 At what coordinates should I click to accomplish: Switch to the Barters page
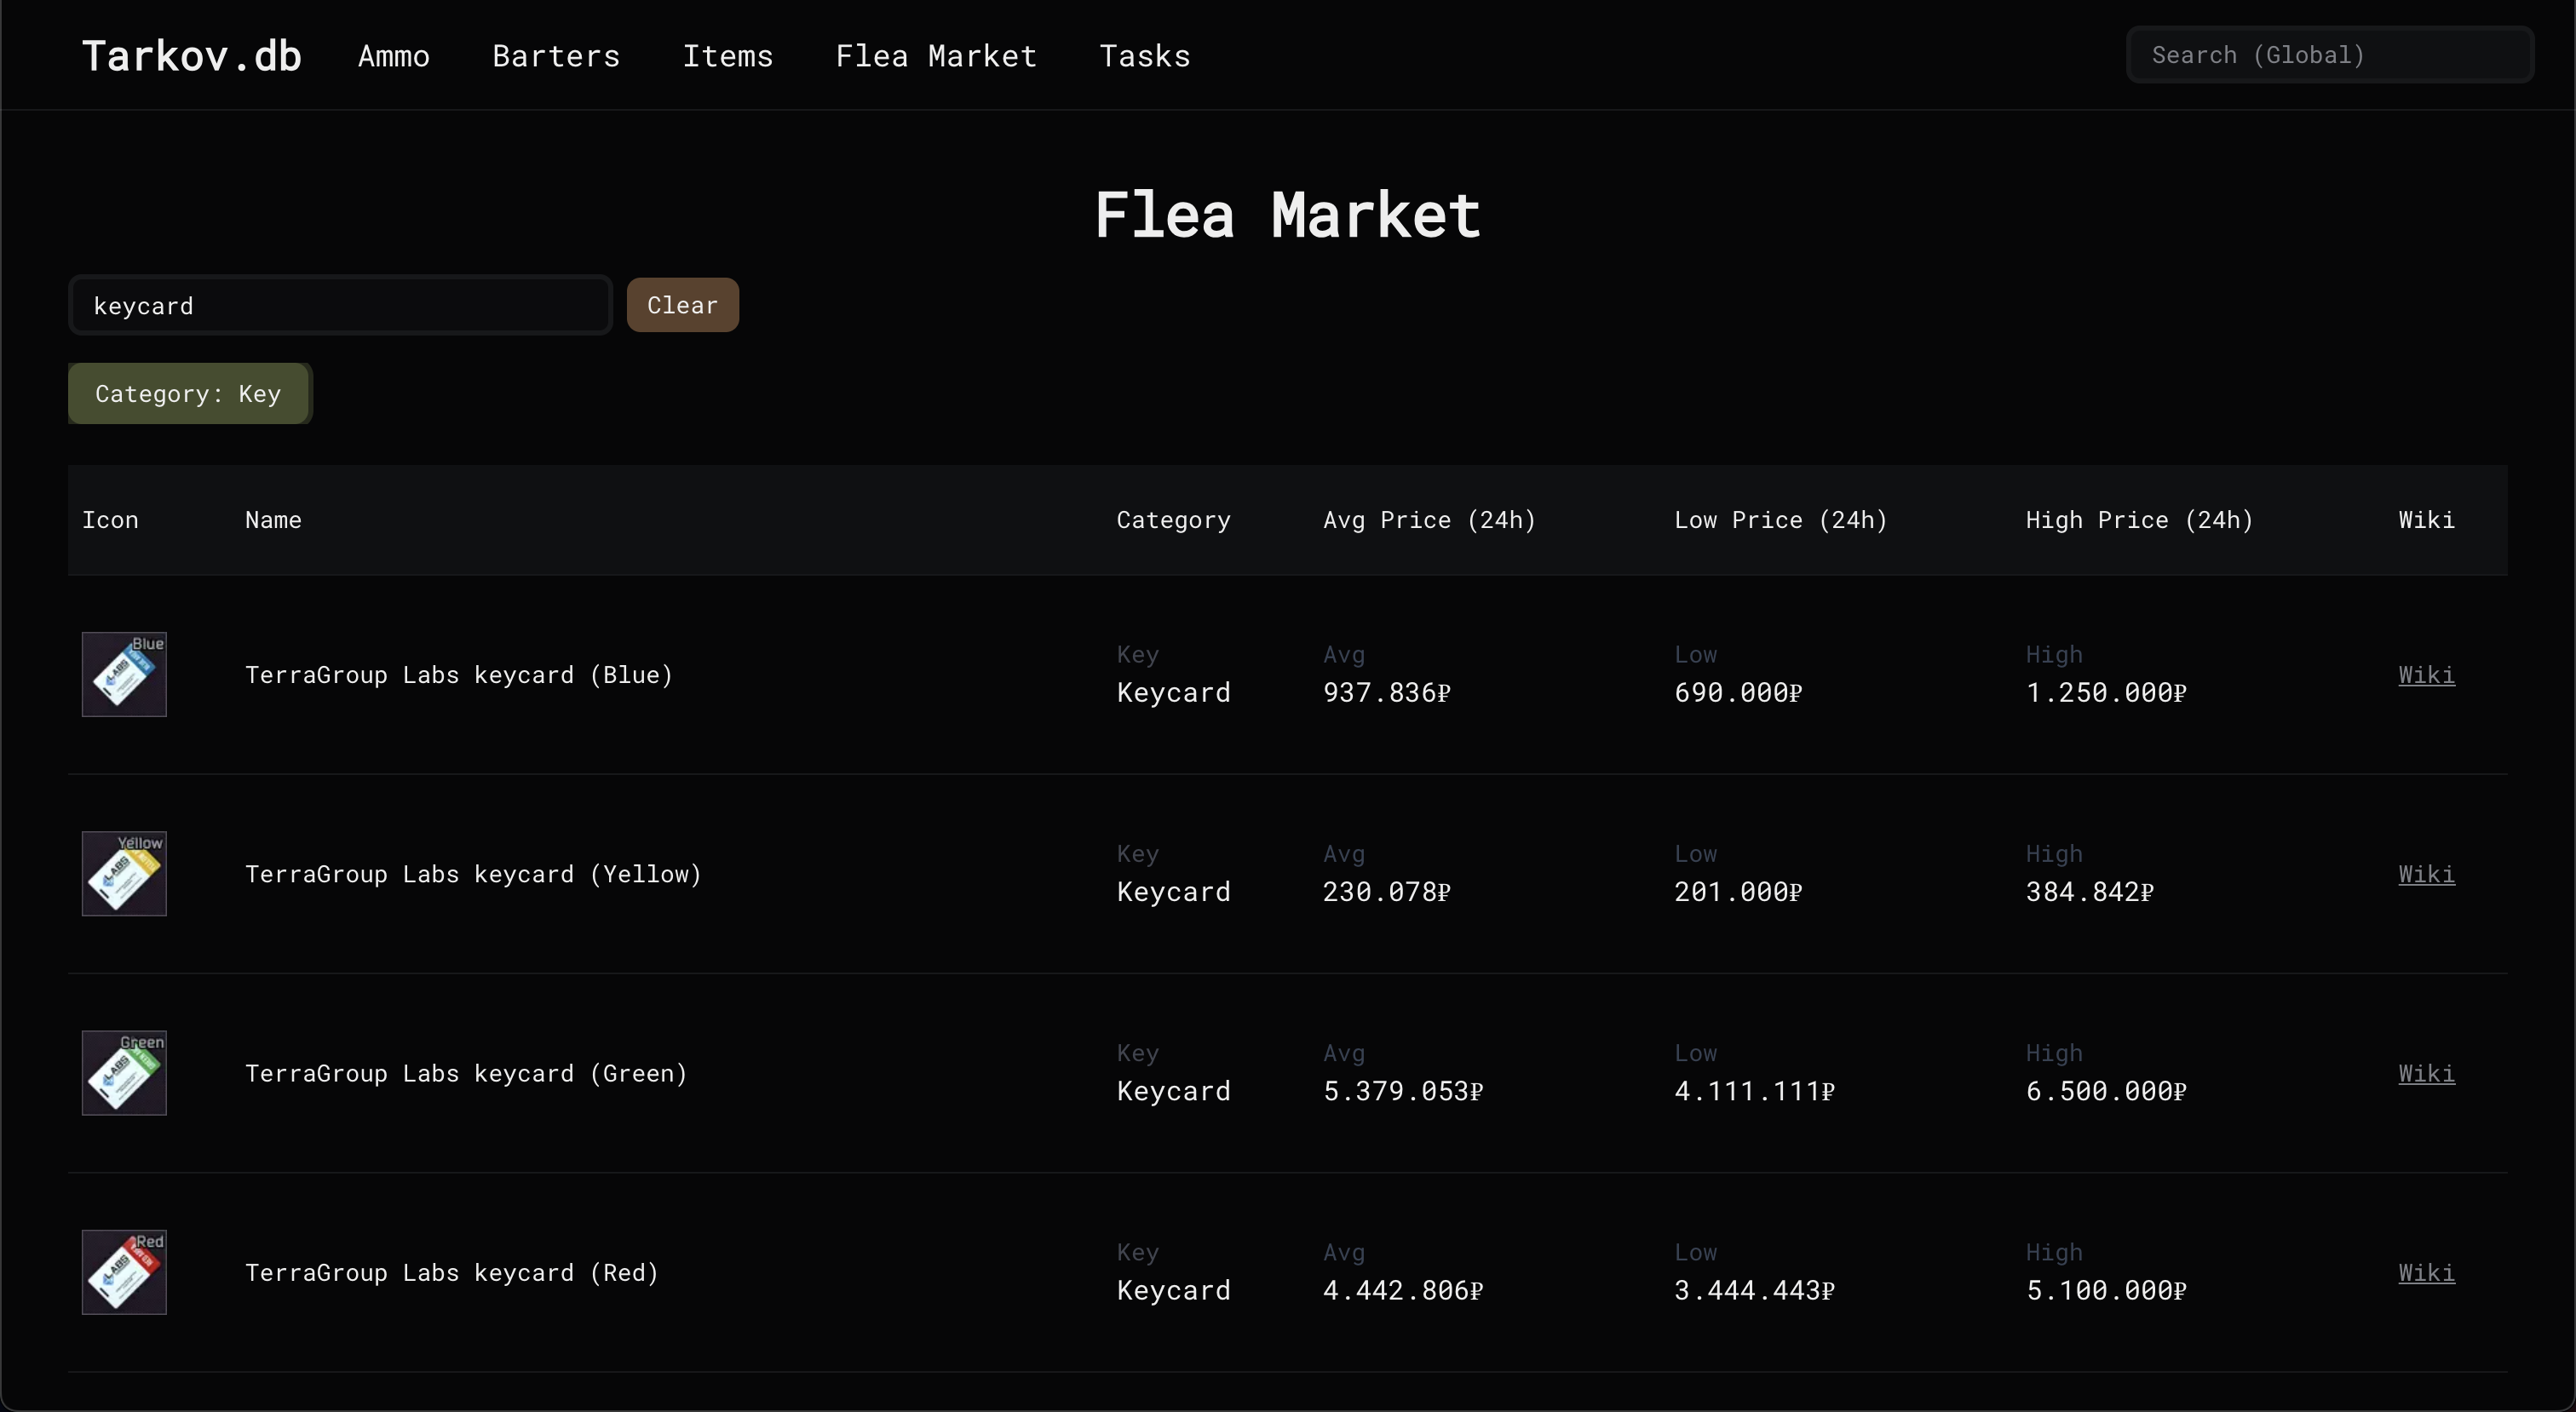(x=555, y=56)
